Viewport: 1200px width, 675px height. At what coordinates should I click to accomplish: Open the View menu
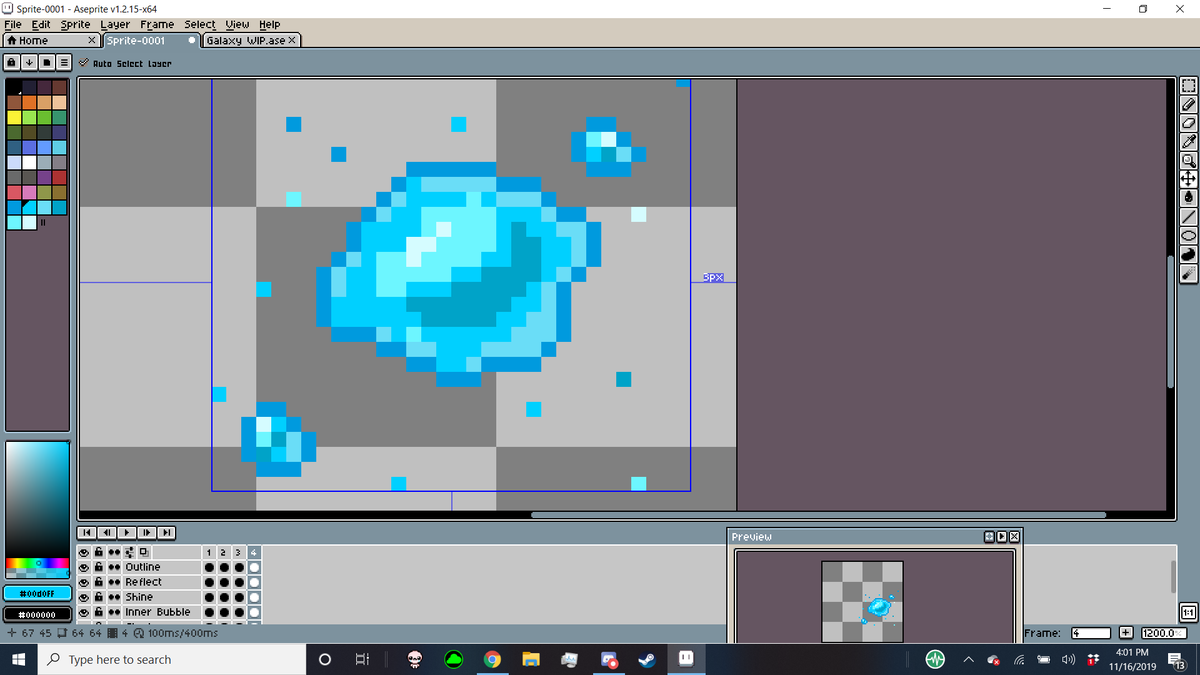tap(238, 24)
